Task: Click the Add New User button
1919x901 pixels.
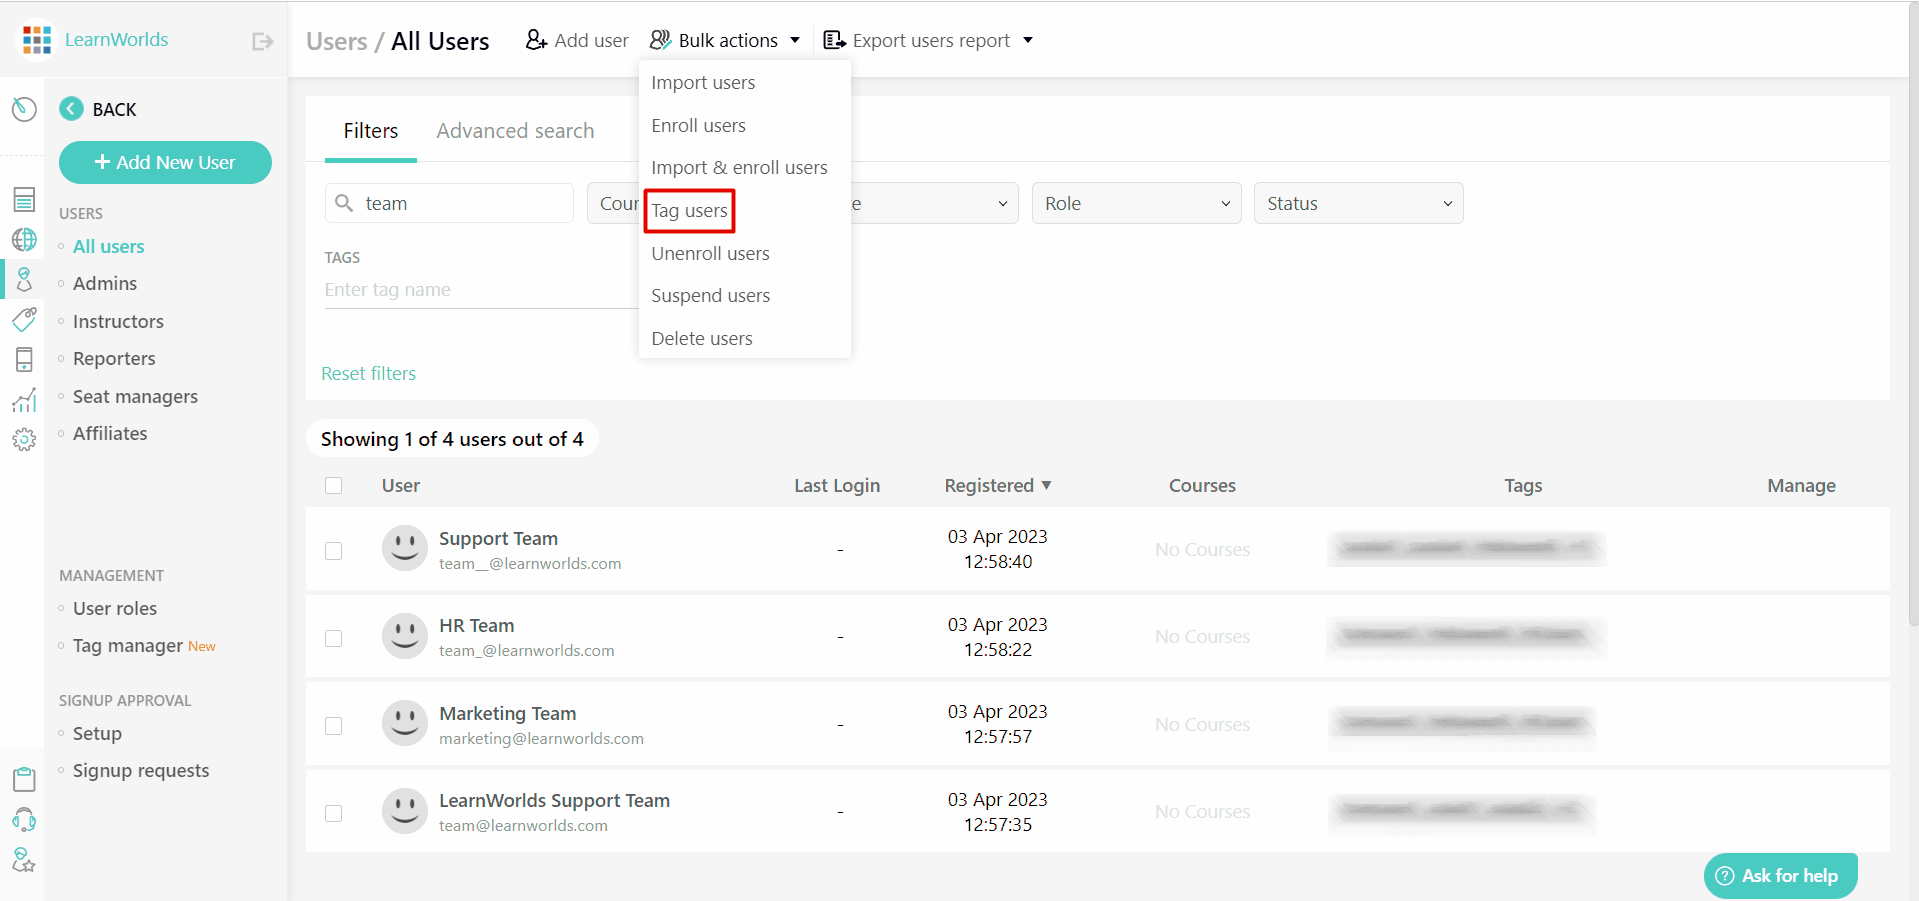Action: click(165, 162)
